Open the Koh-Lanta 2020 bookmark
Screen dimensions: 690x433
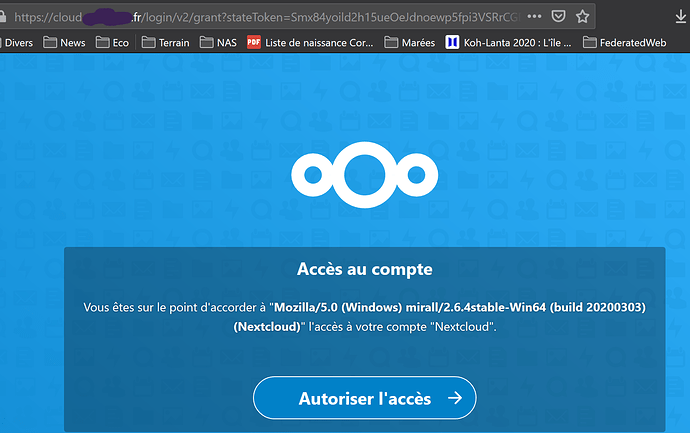(x=508, y=43)
